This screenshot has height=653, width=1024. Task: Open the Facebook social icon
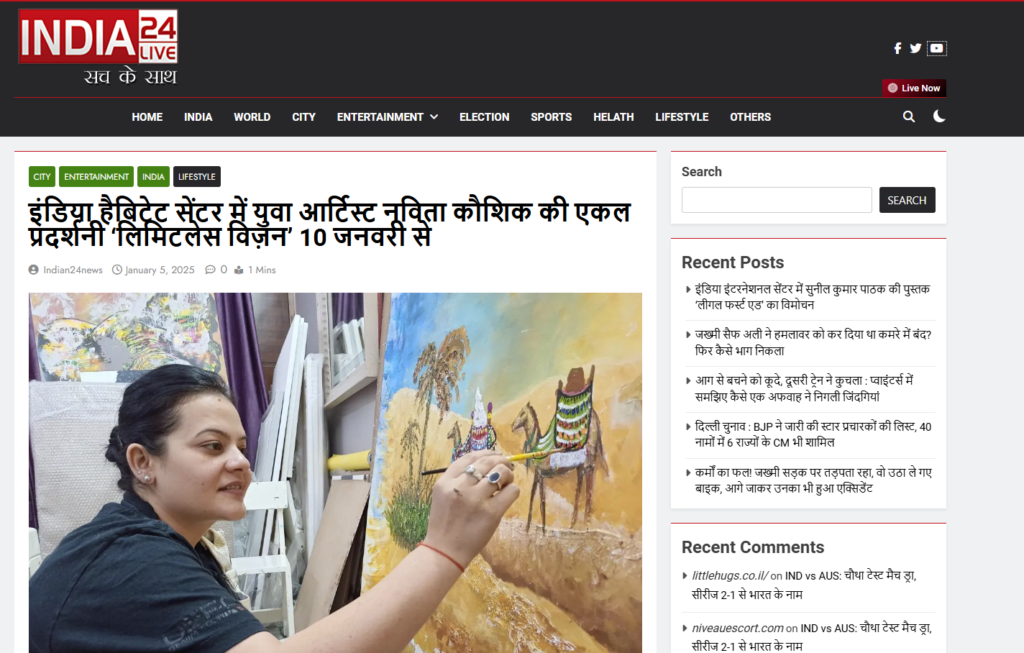898,48
